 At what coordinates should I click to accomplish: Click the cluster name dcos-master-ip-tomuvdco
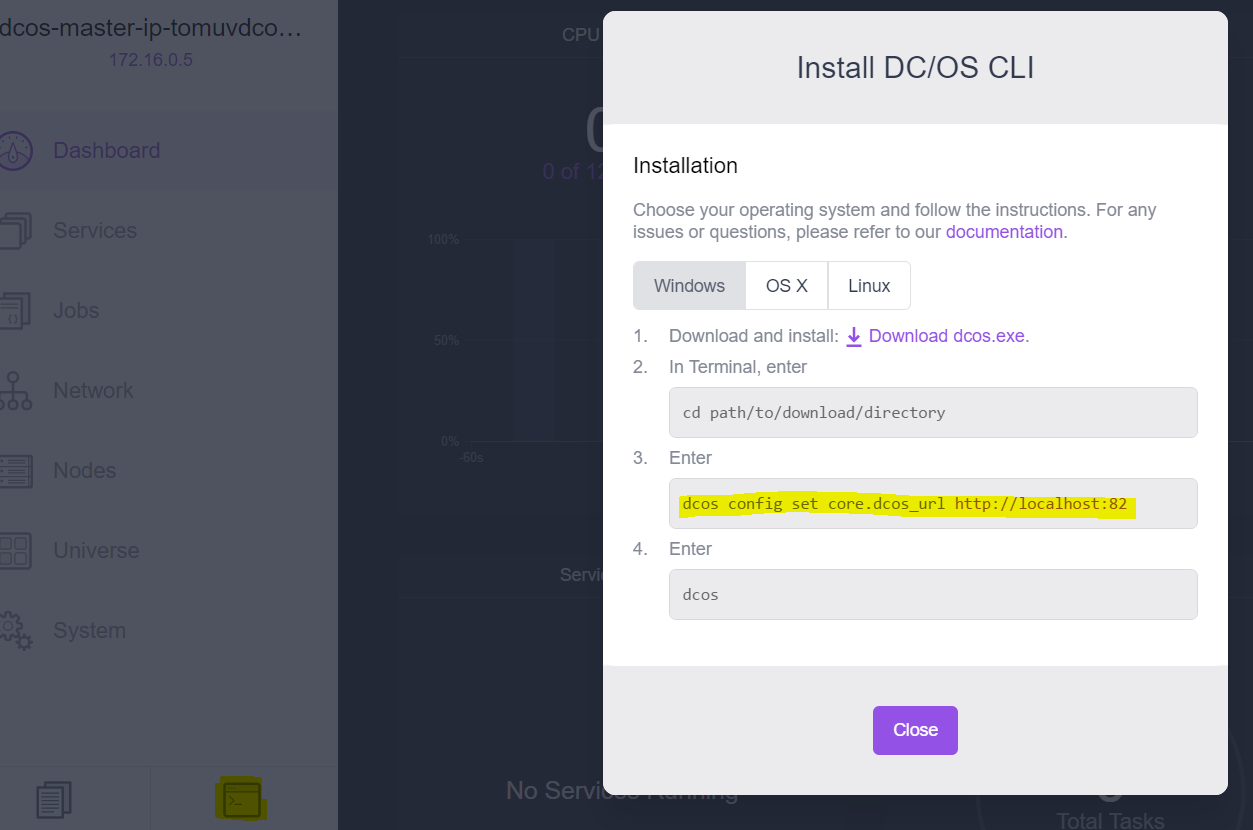[150, 28]
